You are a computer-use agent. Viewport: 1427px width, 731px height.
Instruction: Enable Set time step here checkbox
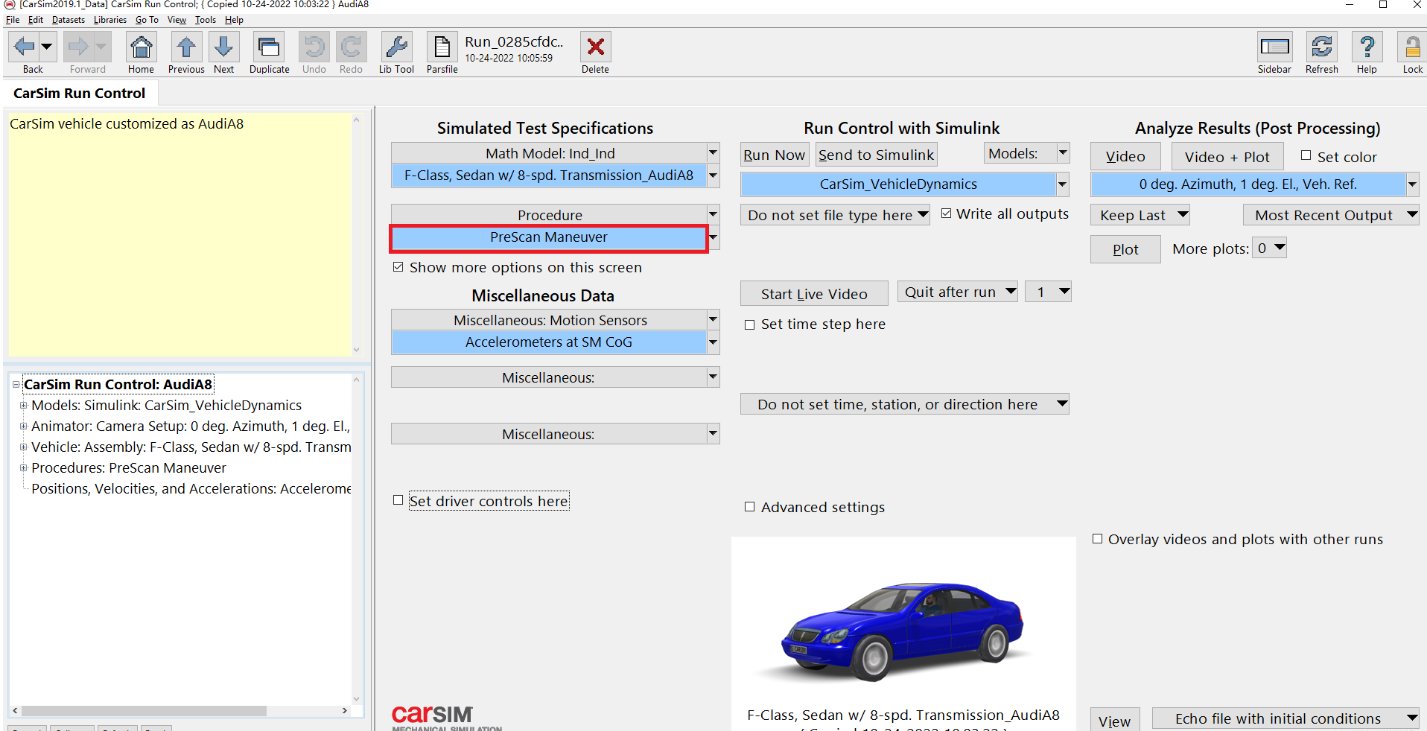pos(750,324)
